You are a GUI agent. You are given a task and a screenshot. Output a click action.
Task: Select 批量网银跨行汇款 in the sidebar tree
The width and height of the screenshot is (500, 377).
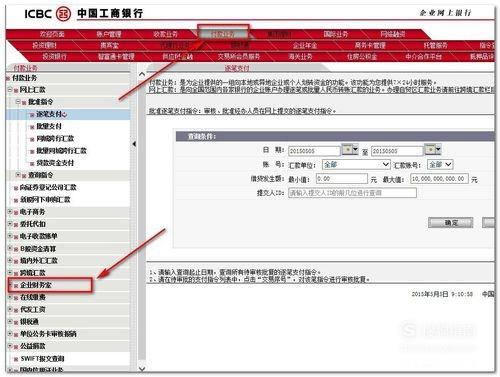(x=61, y=151)
